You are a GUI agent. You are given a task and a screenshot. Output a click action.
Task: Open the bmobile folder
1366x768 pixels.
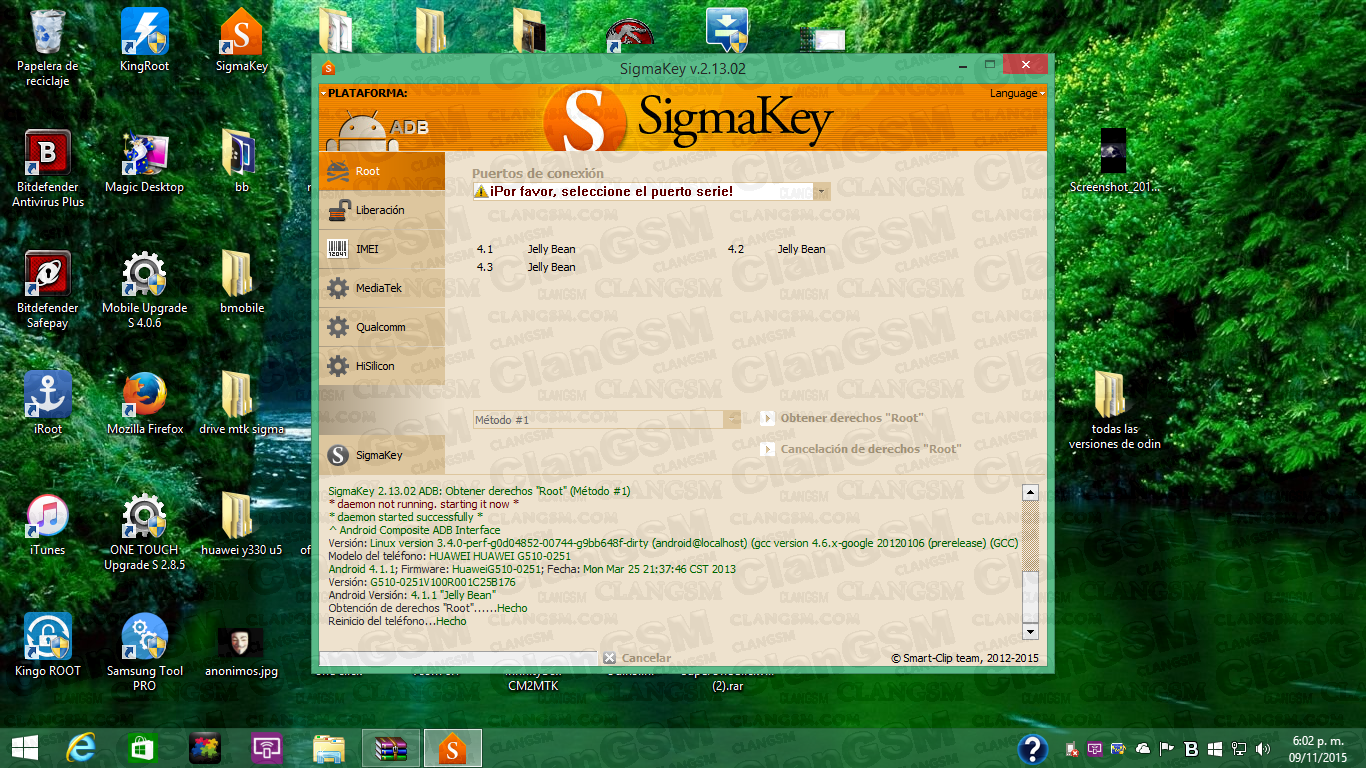point(241,283)
